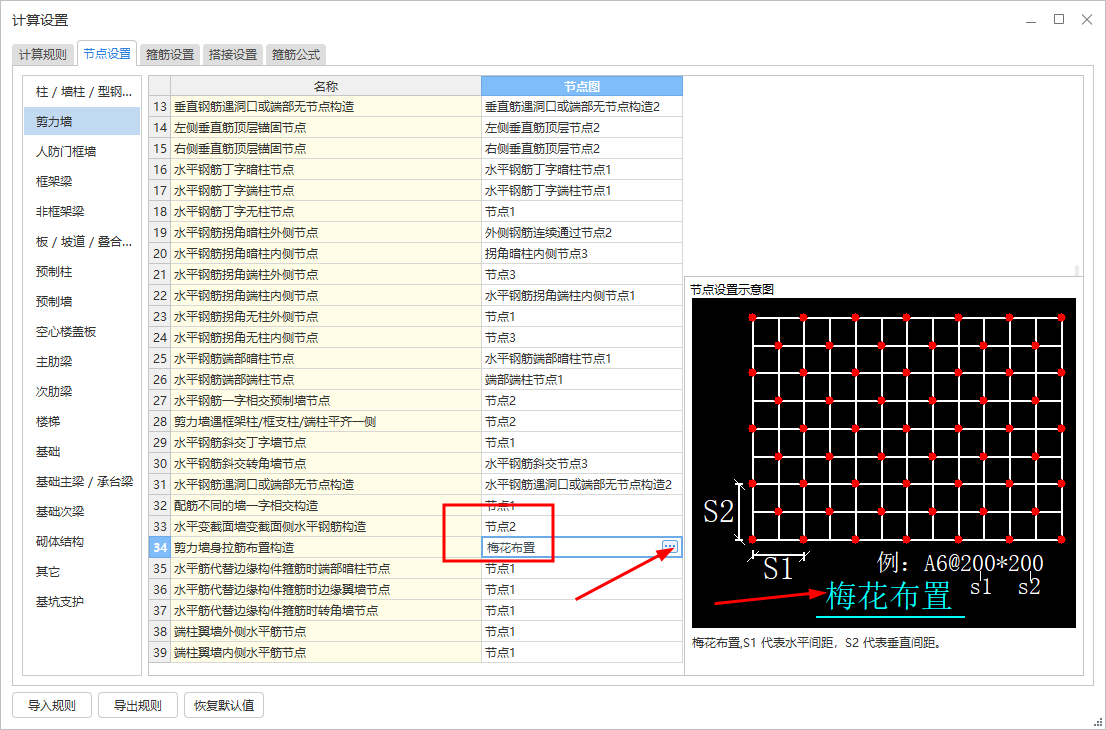Select the 剪力墙 category
The width and height of the screenshot is (1106, 730).
tap(83, 121)
